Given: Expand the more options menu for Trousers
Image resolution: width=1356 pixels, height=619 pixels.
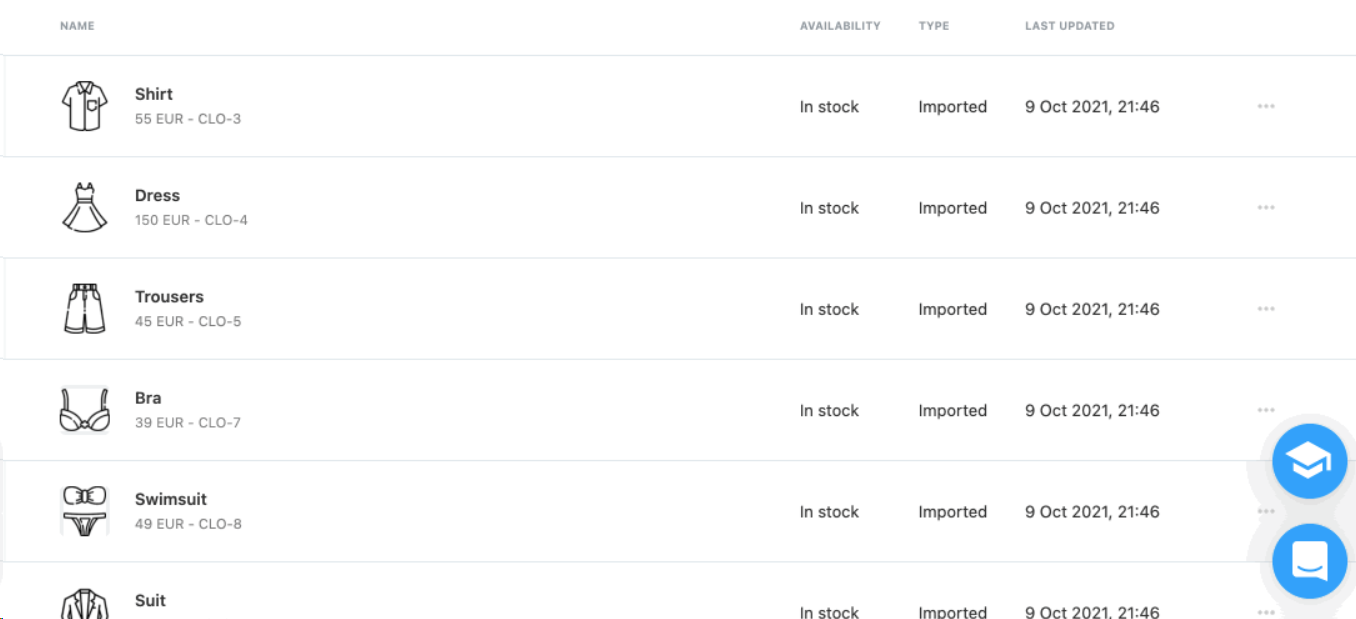Looking at the screenshot, I should click(1266, 309).
